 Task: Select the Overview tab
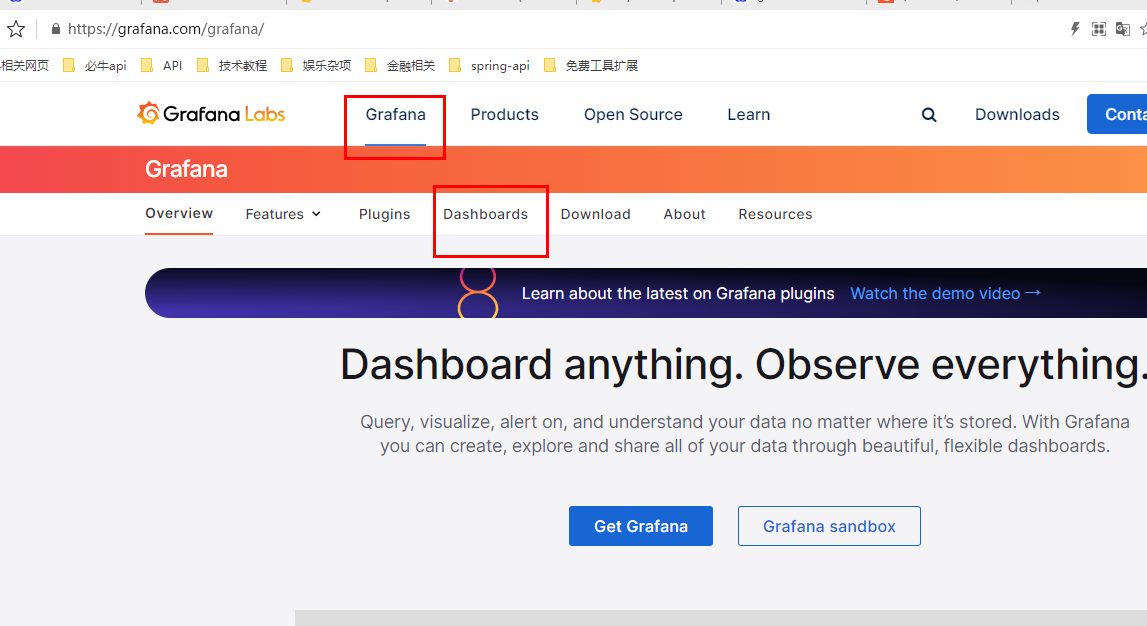(x=179, y=214)
